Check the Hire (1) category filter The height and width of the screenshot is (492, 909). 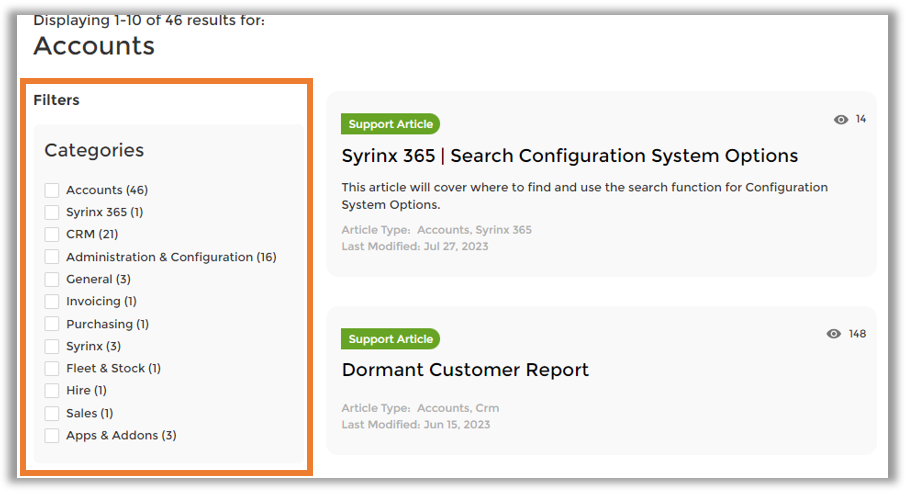(x=52, y=390)
